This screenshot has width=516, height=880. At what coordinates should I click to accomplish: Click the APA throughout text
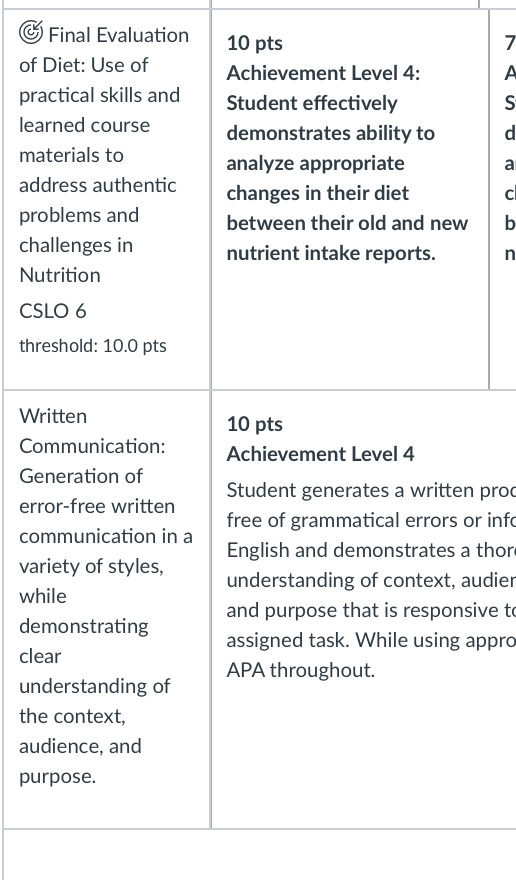coord(300,670)
